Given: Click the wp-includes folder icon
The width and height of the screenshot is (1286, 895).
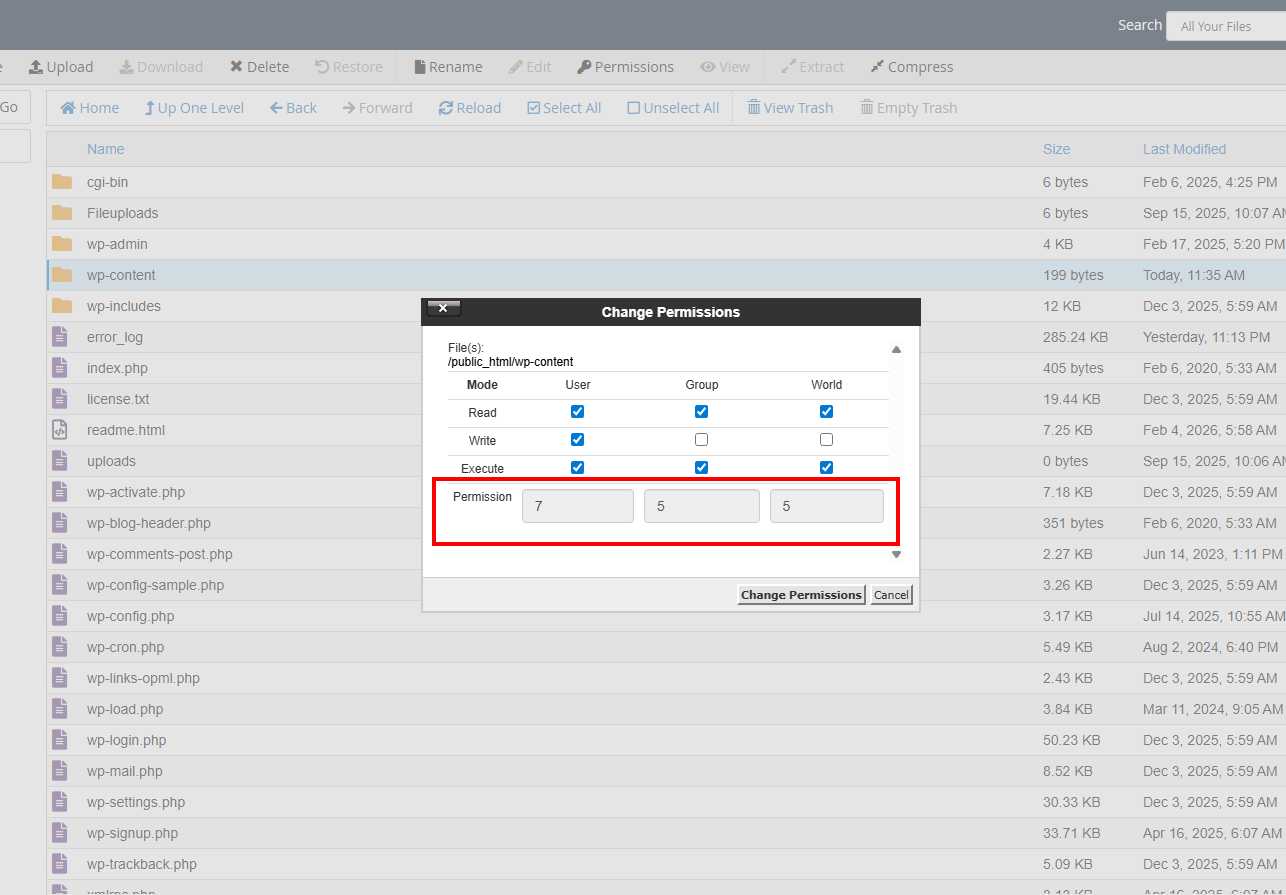Looking at the screenshot, I should 62,306.
